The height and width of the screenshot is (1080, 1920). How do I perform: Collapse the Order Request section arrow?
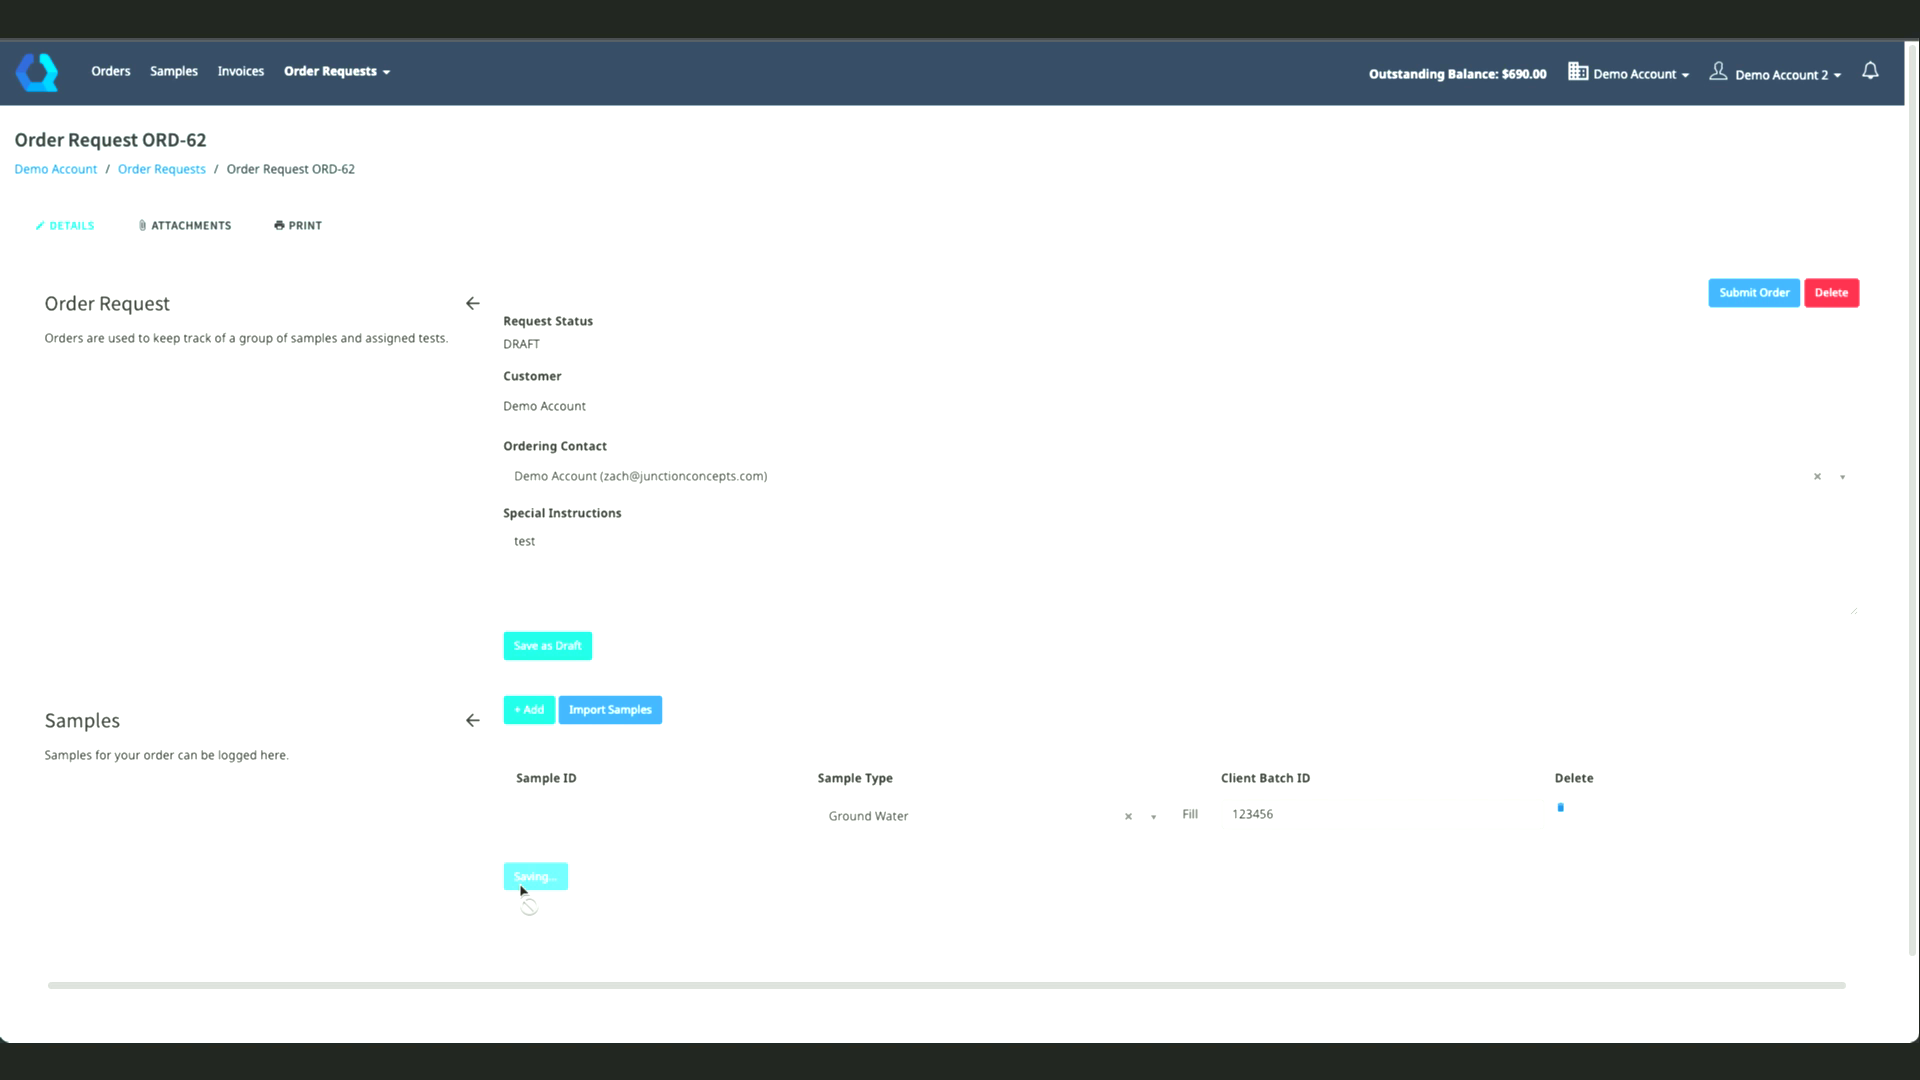(x=473, y=303)
